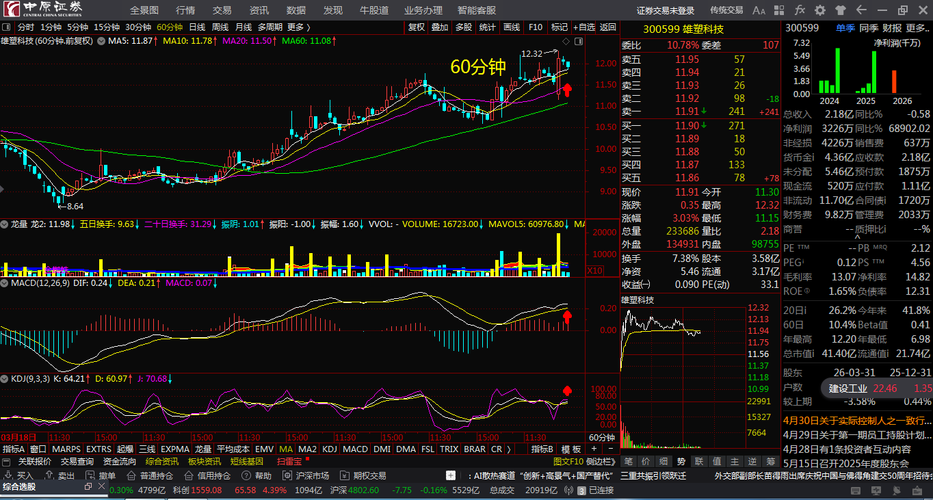Image resolution: width=933 pixels, height=500 pixels.
Task: Toggle 单季 view in financial panel
Action: (x=844, y=27)
